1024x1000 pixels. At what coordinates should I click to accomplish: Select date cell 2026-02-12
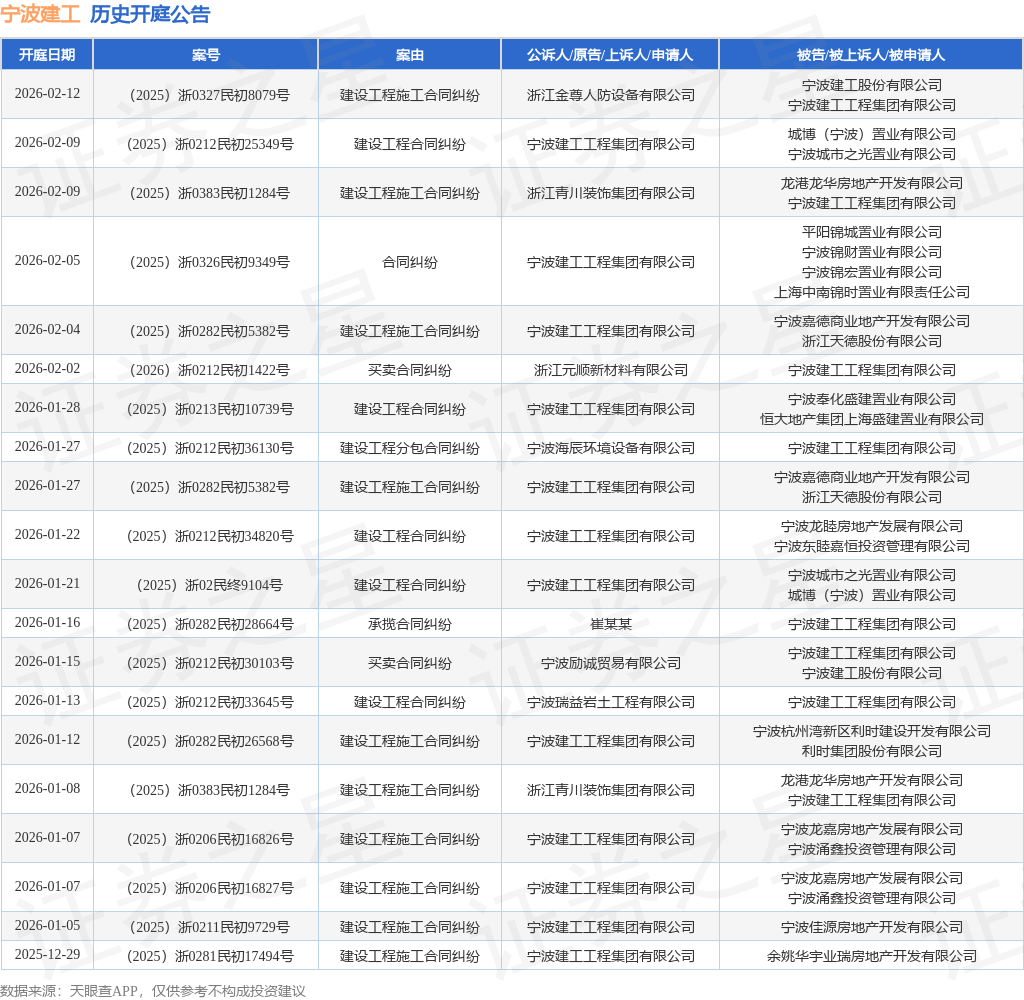47,93
